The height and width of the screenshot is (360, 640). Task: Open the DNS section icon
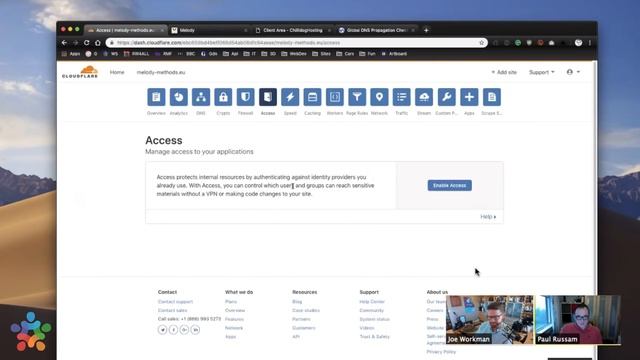point(201,97)
